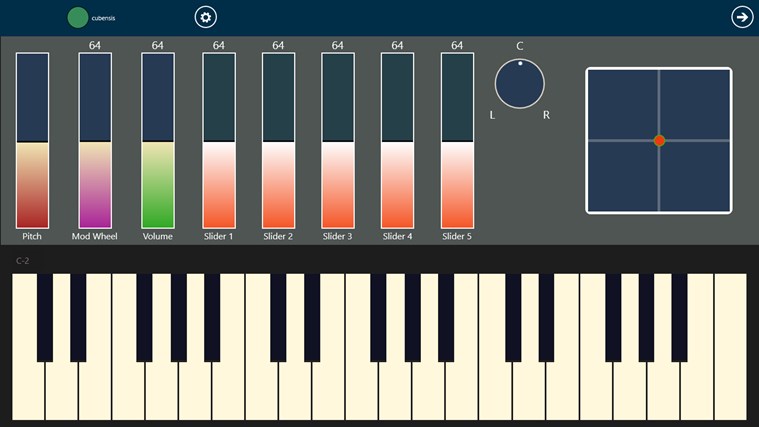Click on the Slider 1 control
The width and height of the screenshot is (759, 427).
[x=219, y=140]
